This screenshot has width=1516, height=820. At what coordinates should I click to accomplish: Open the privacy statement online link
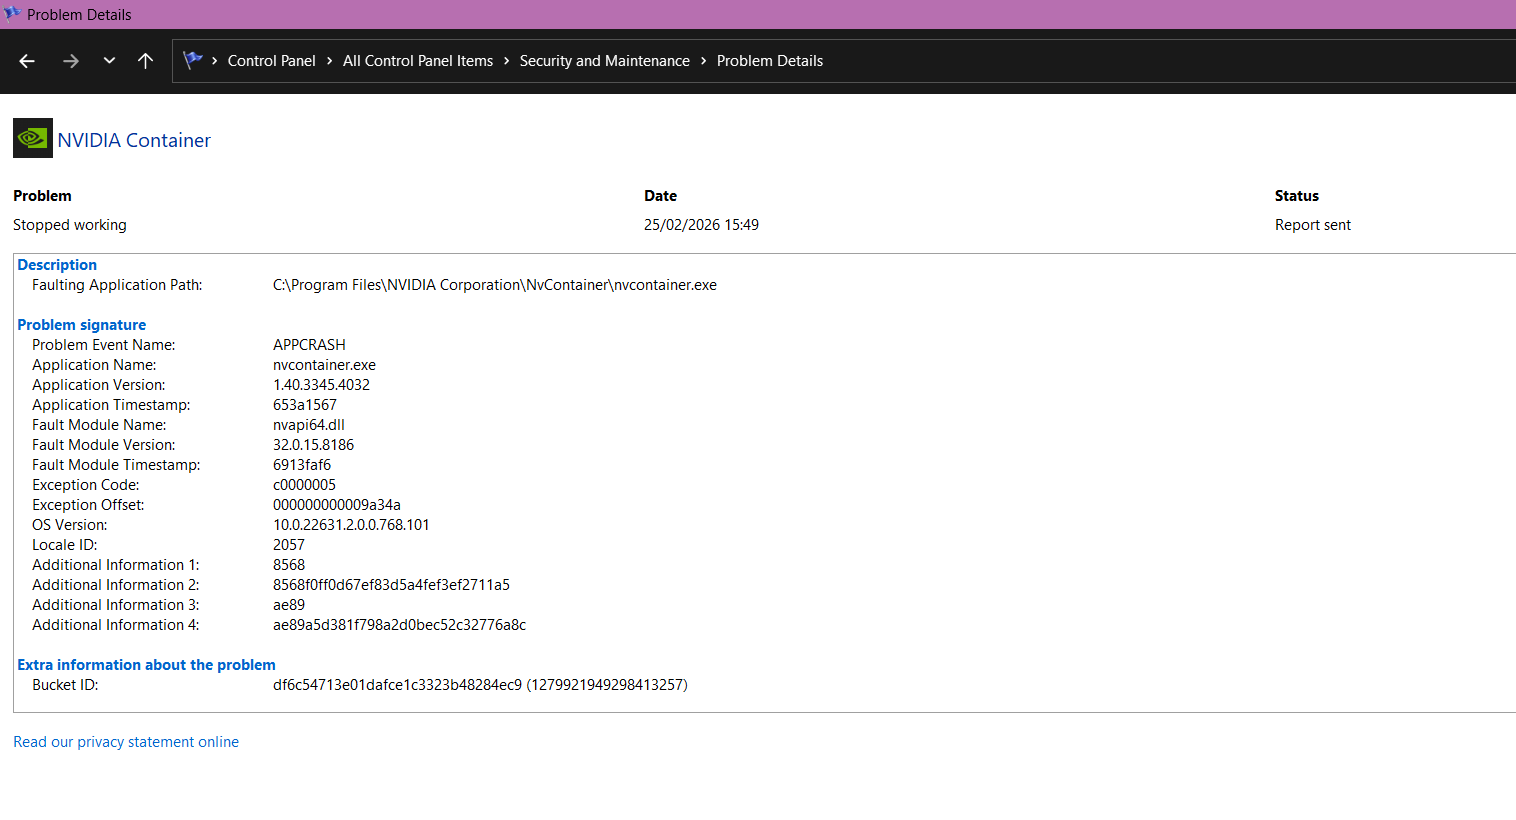126,742
